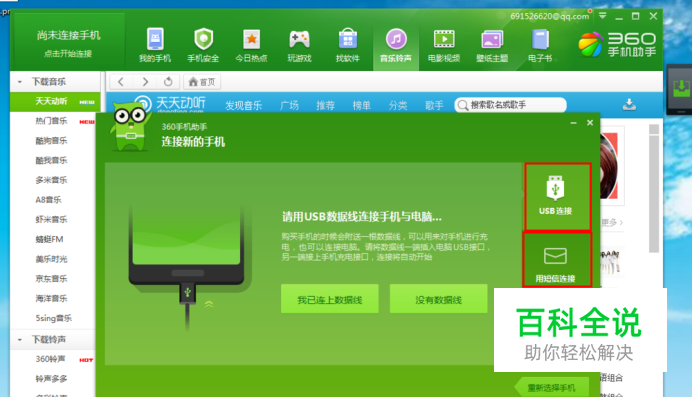The height and width of the screenshot is (397, 692).
Task: Refresh the page with reload icon
Action: tap(168, 82)
